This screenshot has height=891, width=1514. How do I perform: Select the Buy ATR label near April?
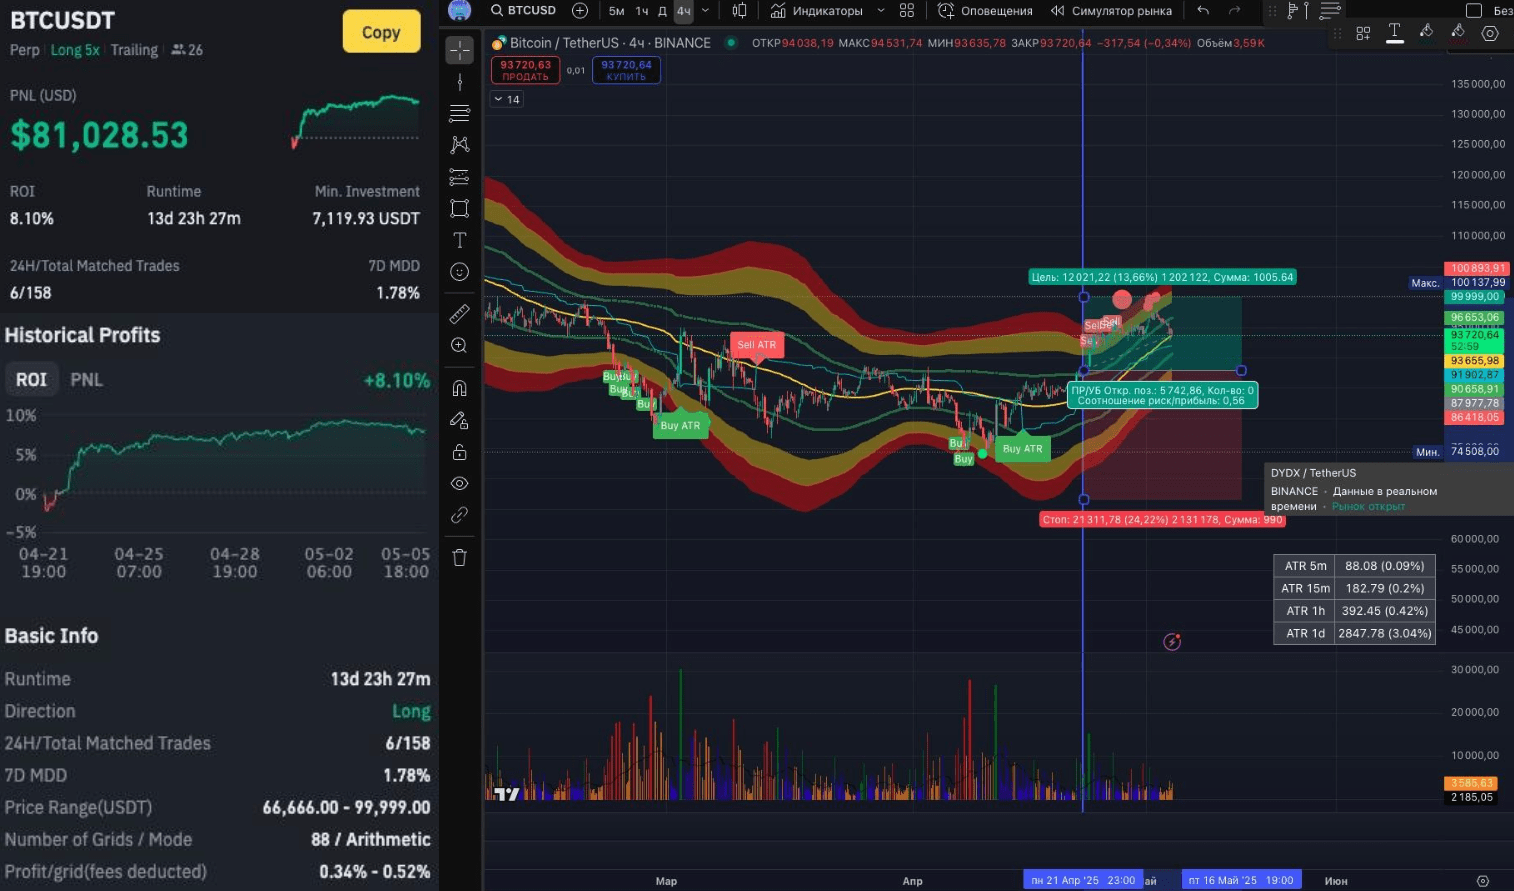[x=1022, y=449]
